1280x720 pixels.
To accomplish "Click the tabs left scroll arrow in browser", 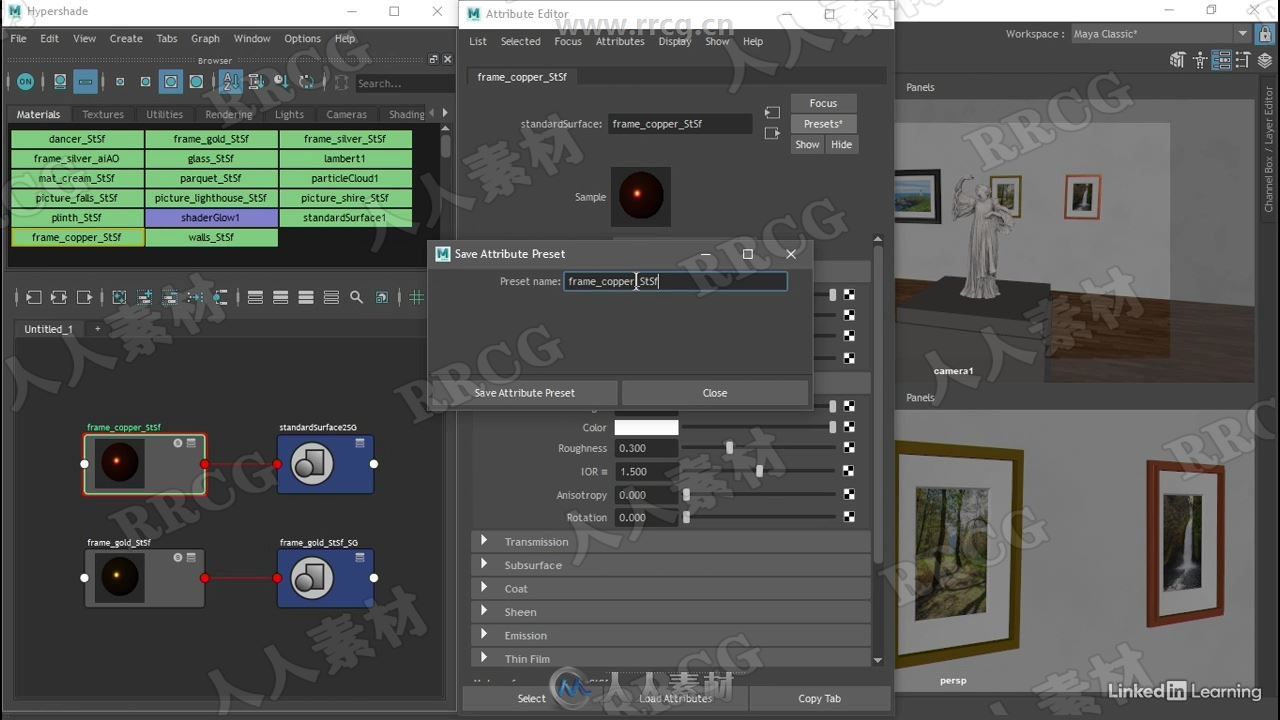I will click(x=434, y=113).
